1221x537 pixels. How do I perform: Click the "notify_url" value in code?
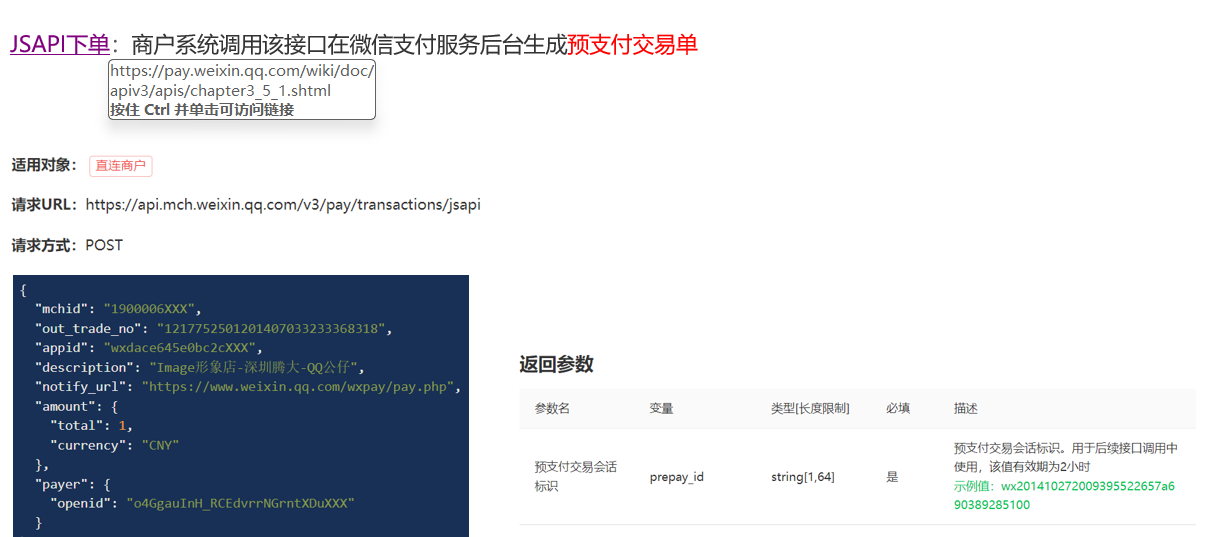pos(300,387)
